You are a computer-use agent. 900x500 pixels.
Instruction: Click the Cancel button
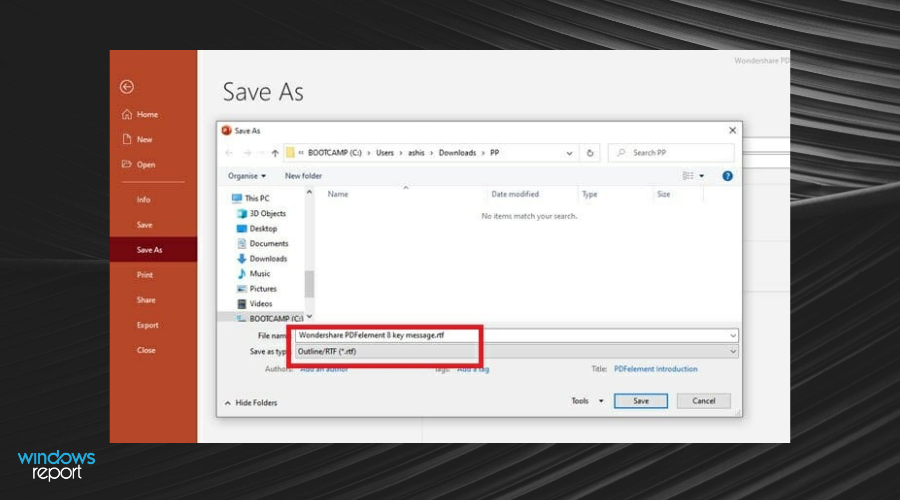(x=703, y=401)
